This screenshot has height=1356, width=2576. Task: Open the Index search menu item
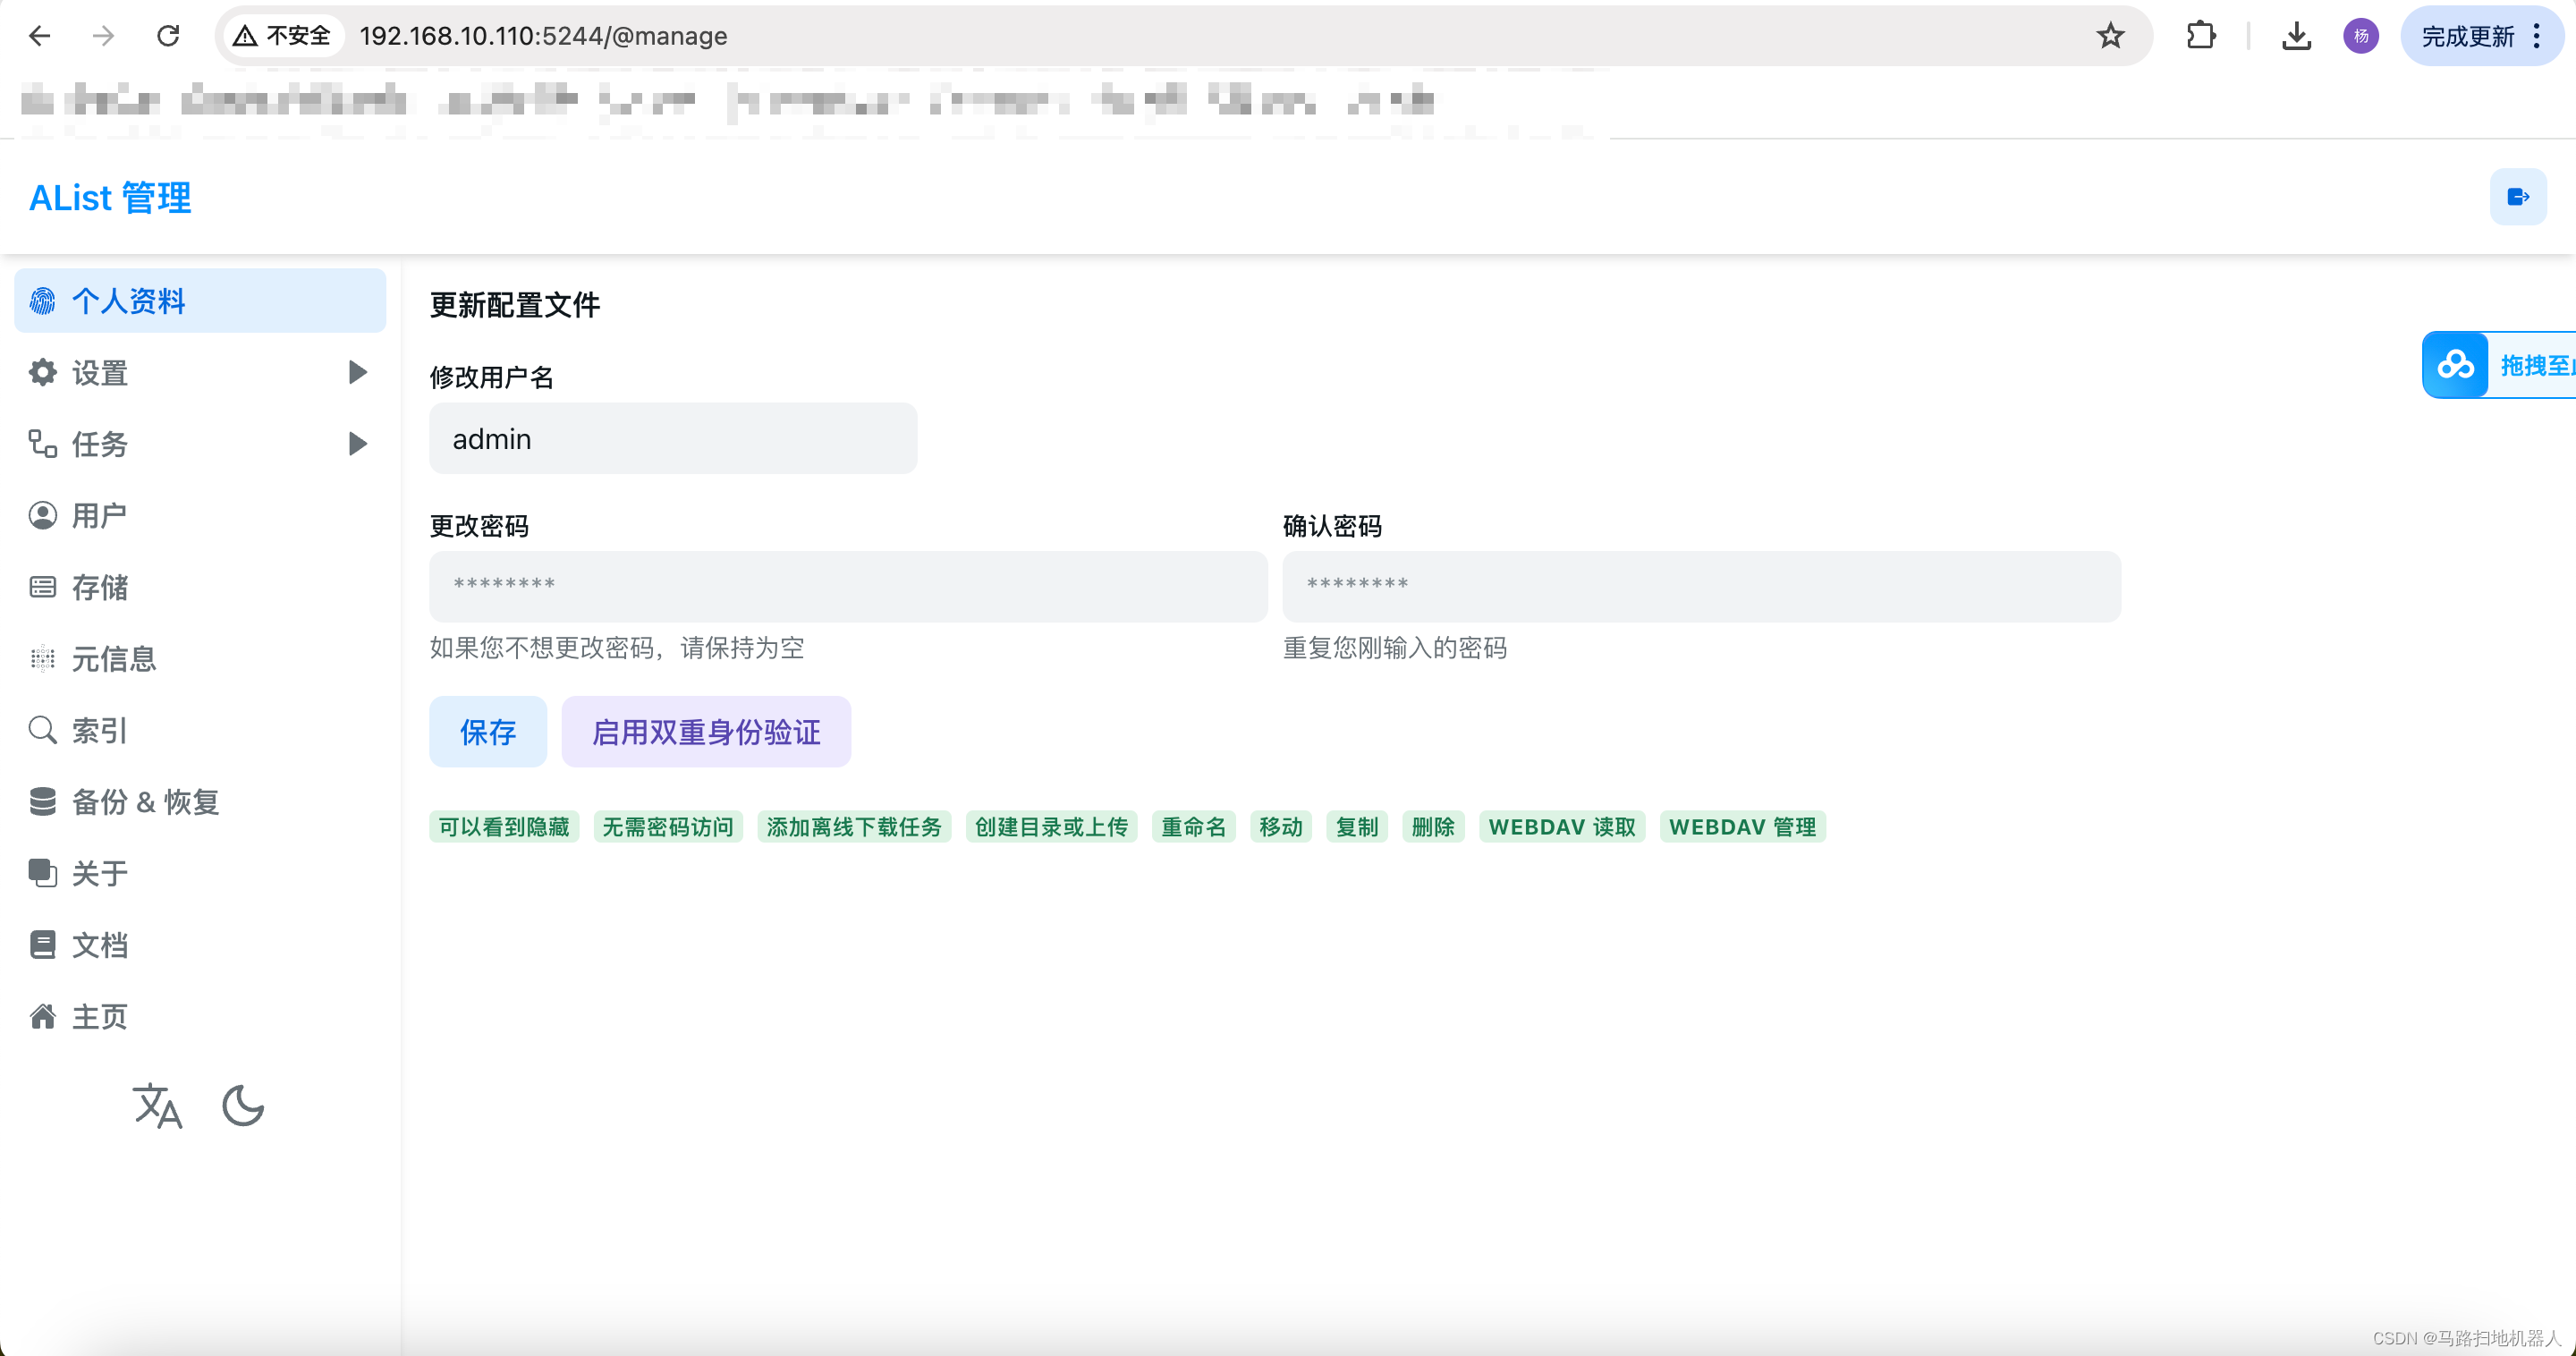pos(99,730)
